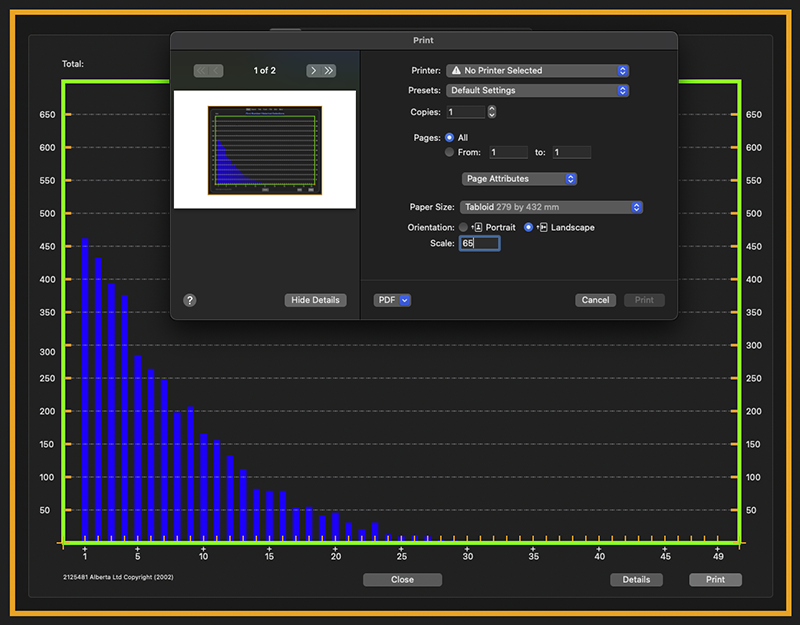The height and width of the screenshot is (625, 800).
Task: Click the Copies input field
Action: pos(466,112)
